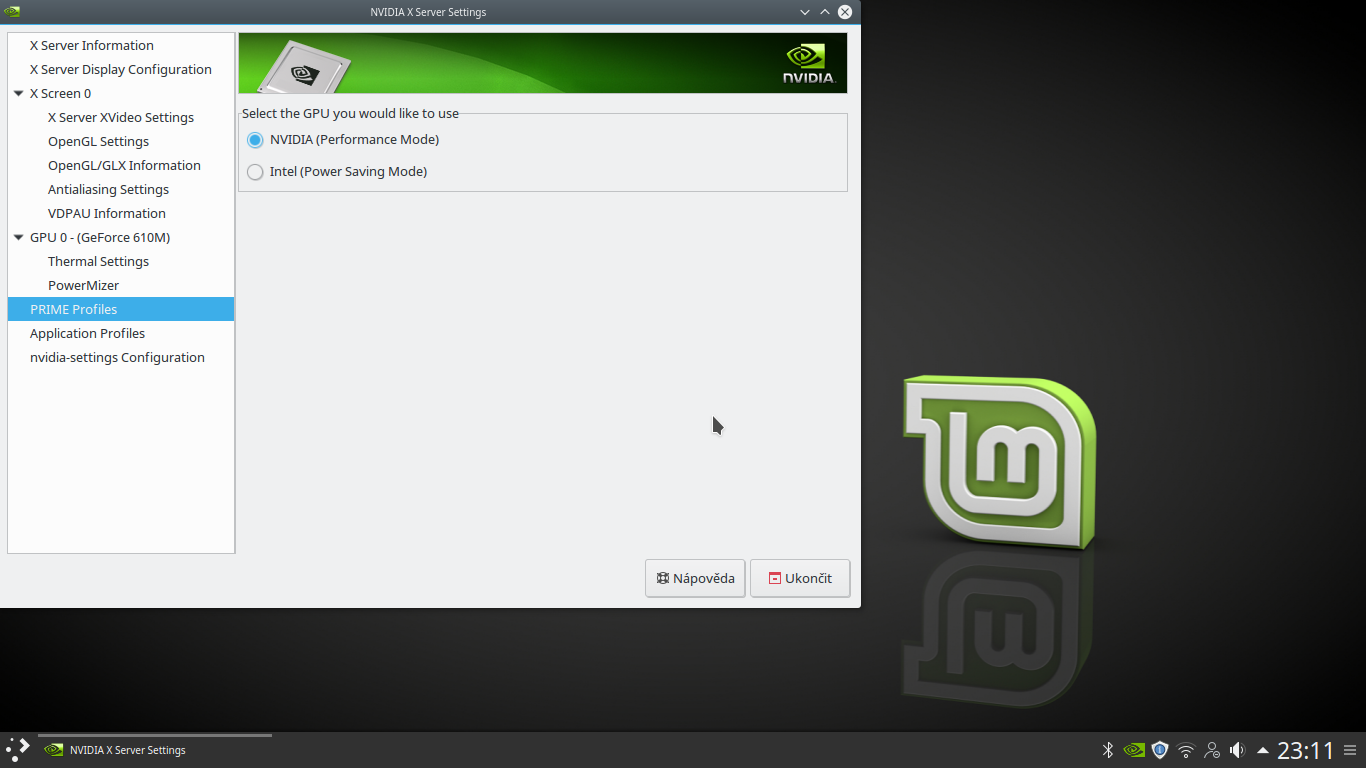
Task: Open the application launcher in the panel
Action: click(18, 749)
